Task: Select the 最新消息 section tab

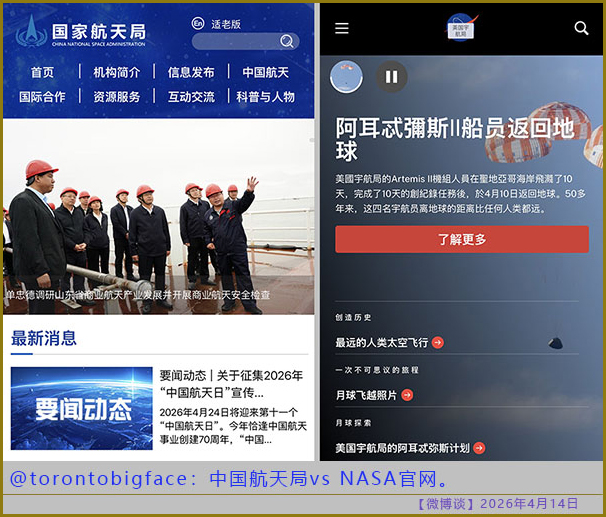Action: pyautogui.click(x=44, y=338)
